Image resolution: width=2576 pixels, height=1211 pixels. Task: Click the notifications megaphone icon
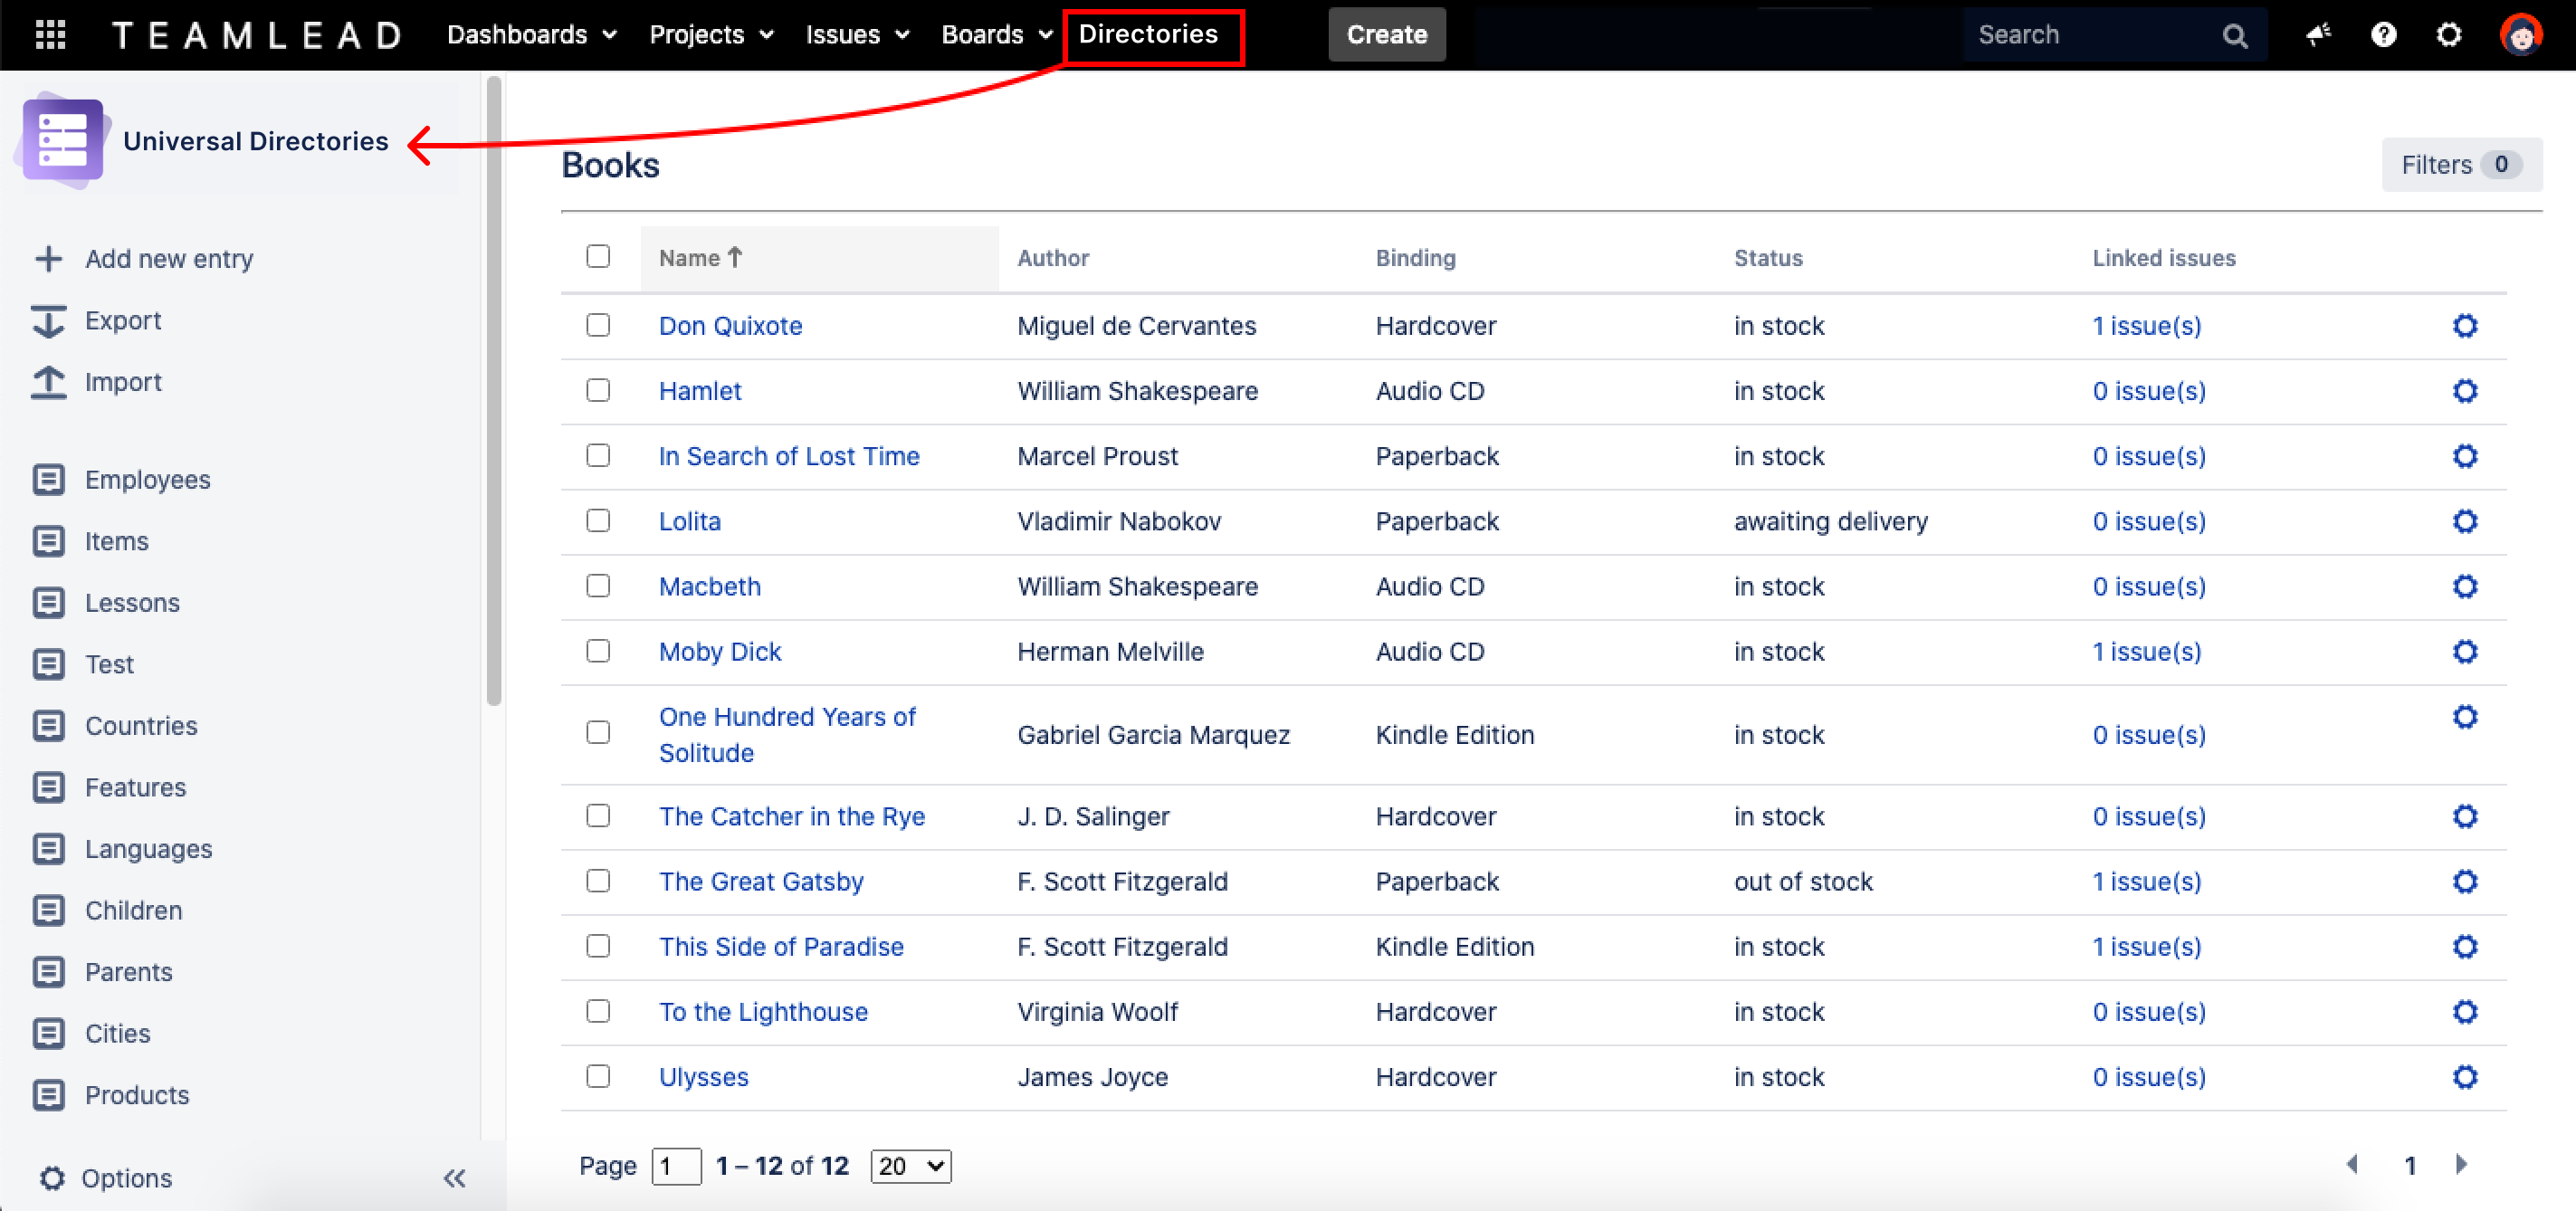pos(2318,35)
